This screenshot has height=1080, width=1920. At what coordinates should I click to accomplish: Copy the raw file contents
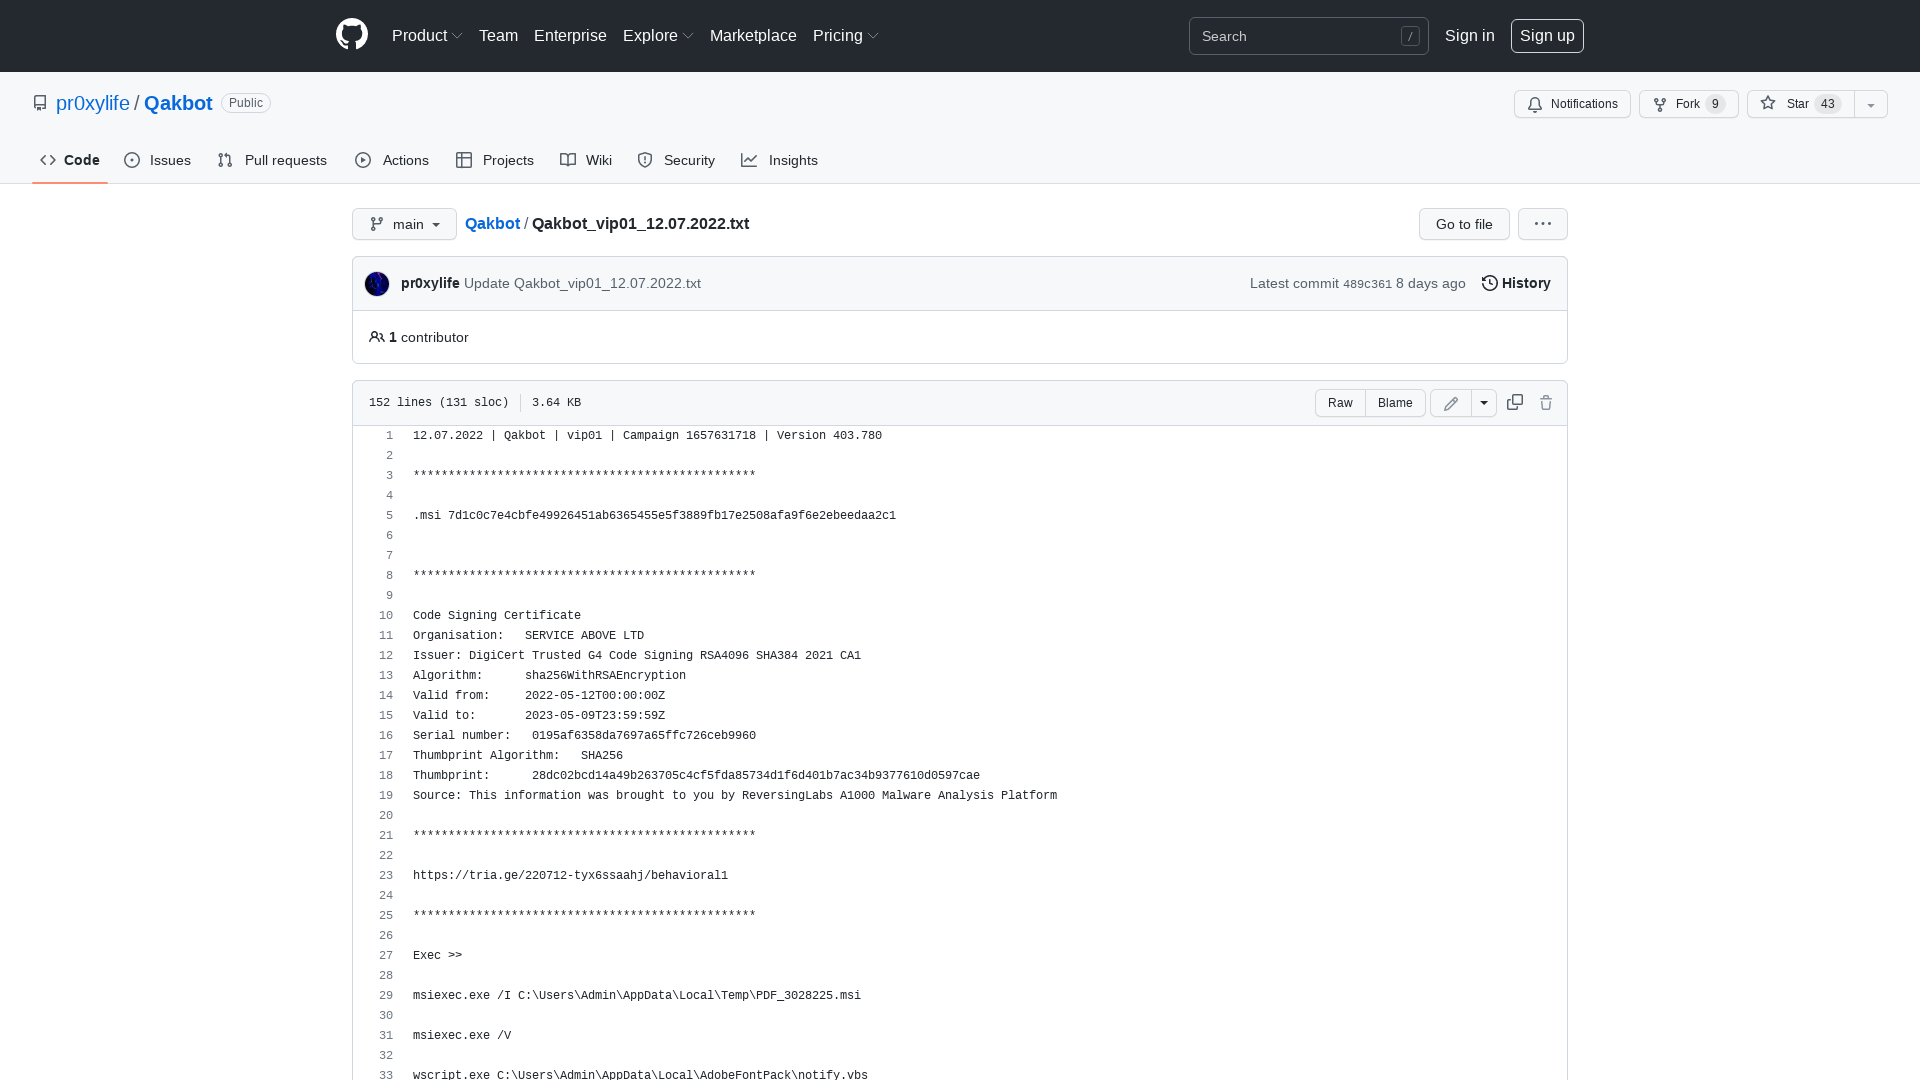[1514, 402]
